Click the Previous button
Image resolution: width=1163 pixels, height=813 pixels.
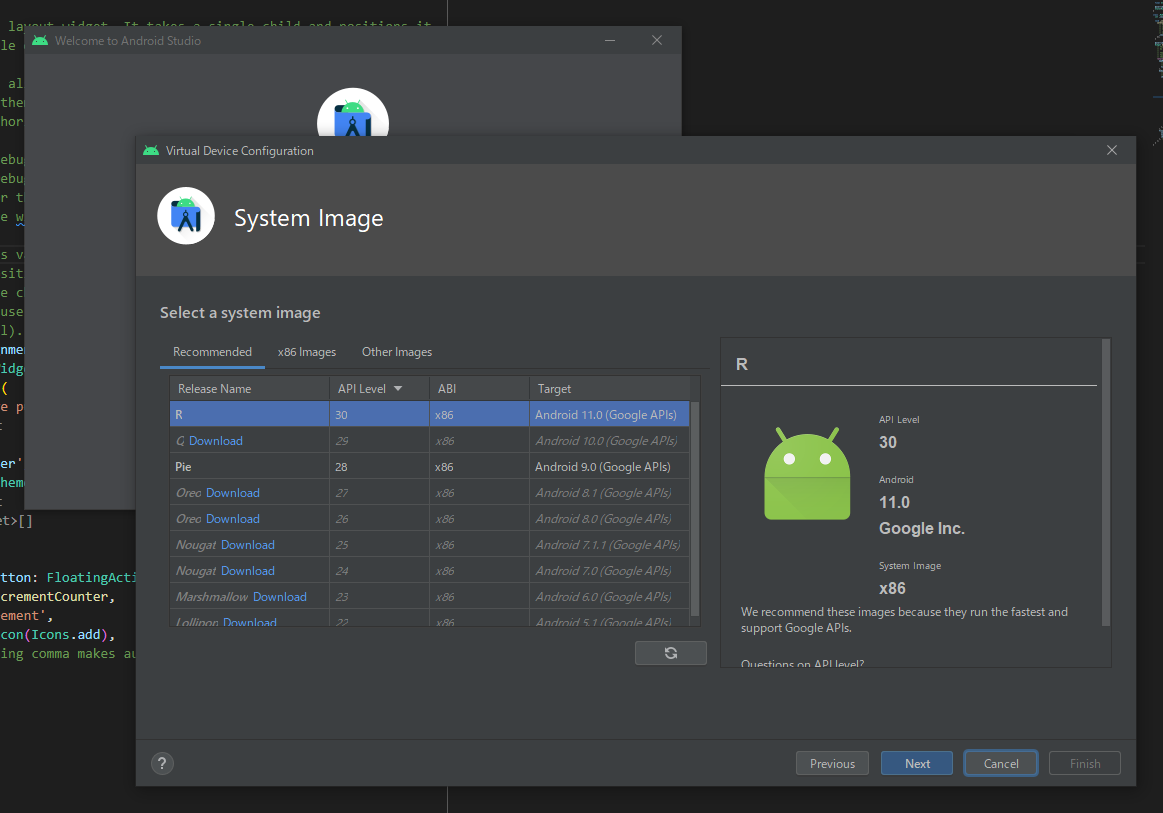point(832,763)
